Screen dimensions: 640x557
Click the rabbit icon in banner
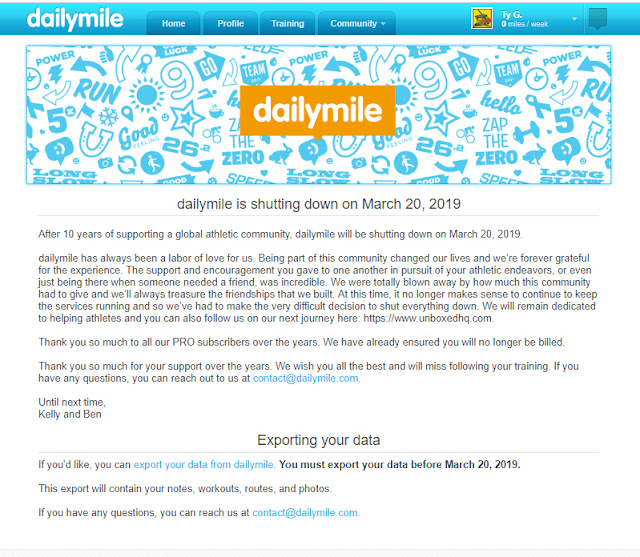tap(280, 155)
